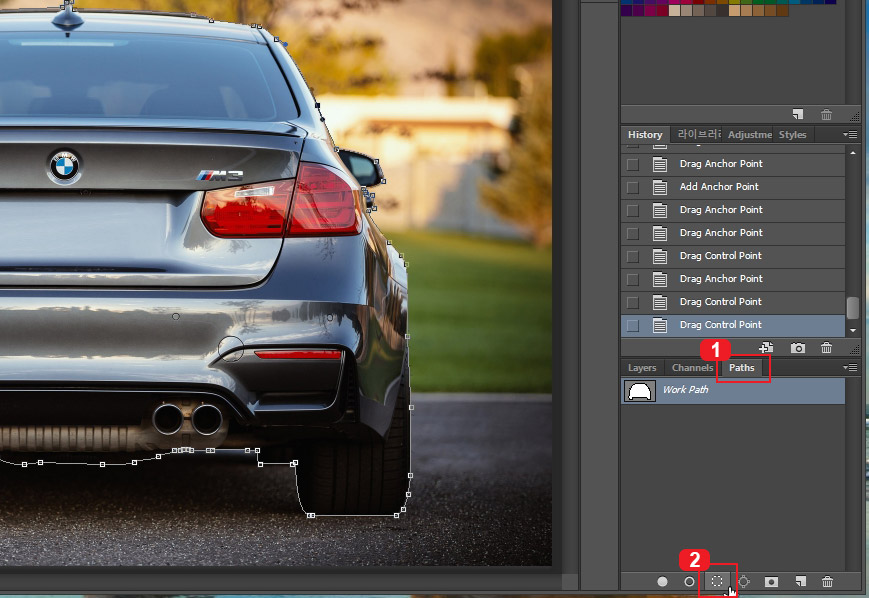This screenshot has height=598, width=869.
Task: Select the Add Anchor Point history state
Action: pyautogui.click(x=733, y=187)
